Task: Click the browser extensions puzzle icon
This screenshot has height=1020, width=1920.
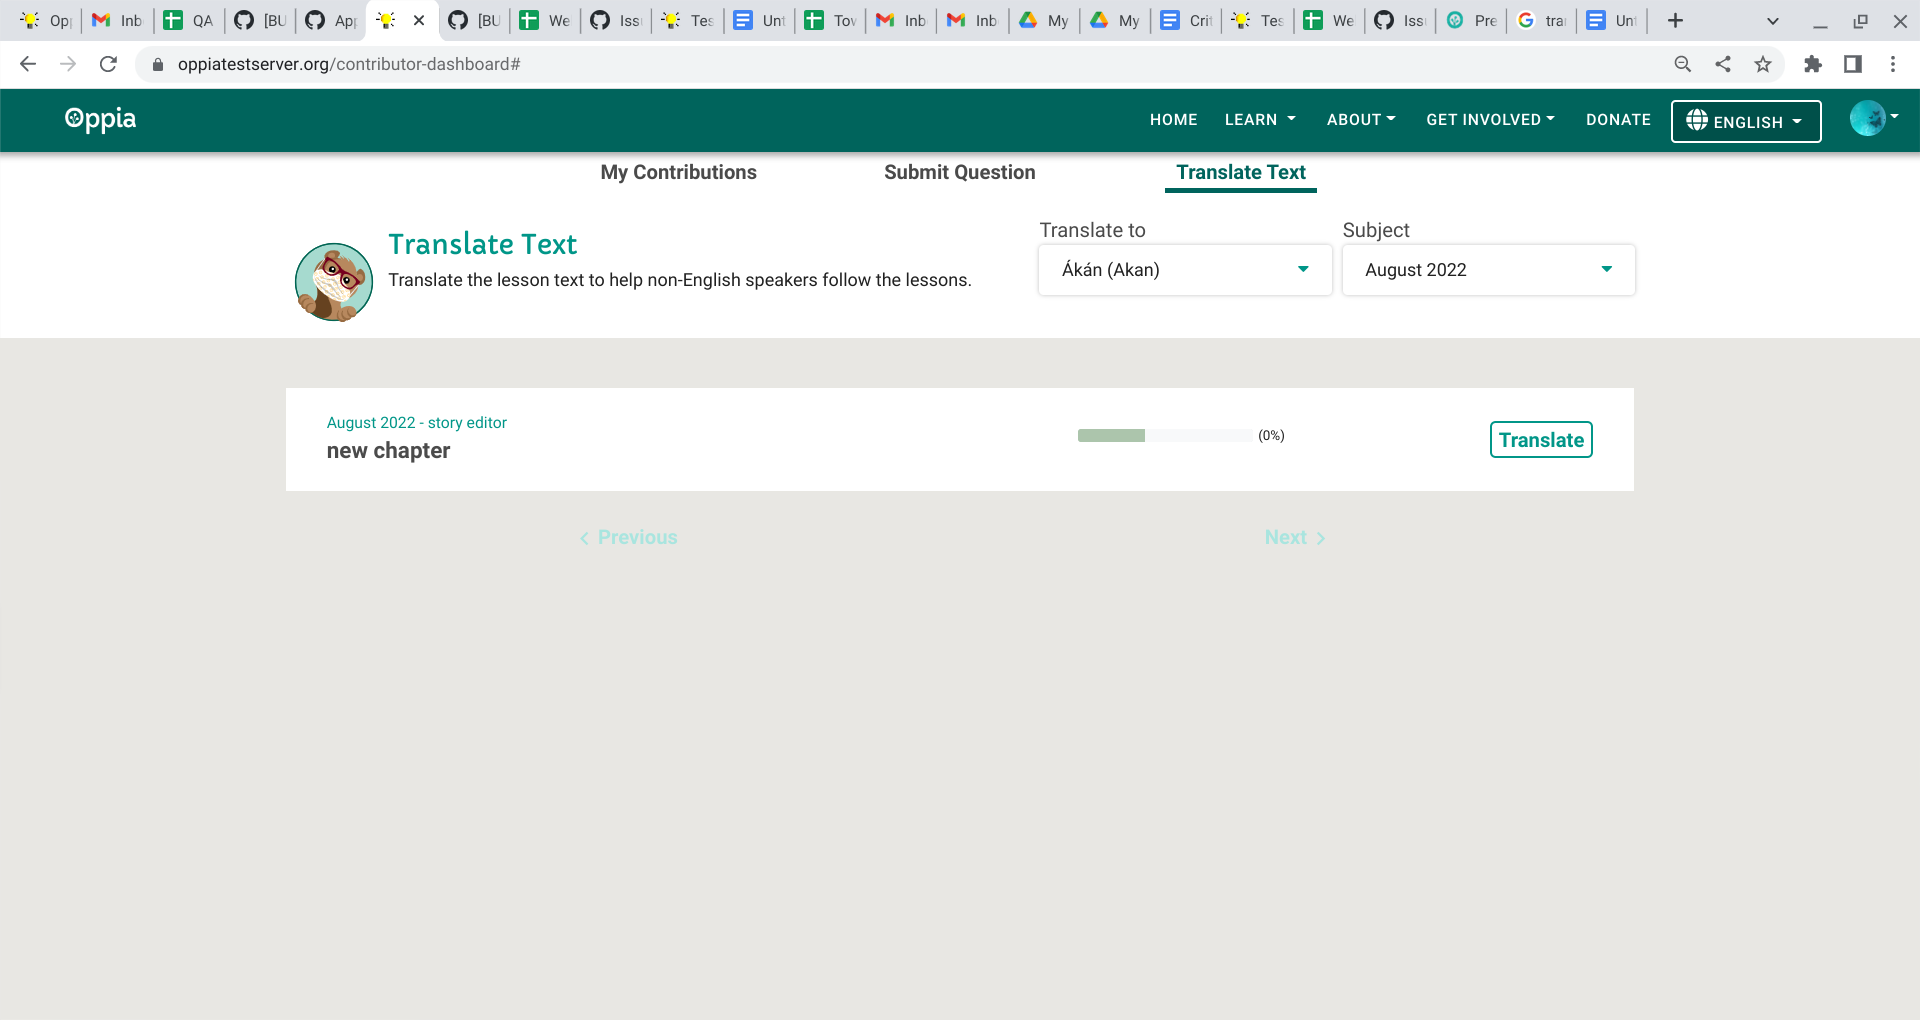Action: [1813, 63]
